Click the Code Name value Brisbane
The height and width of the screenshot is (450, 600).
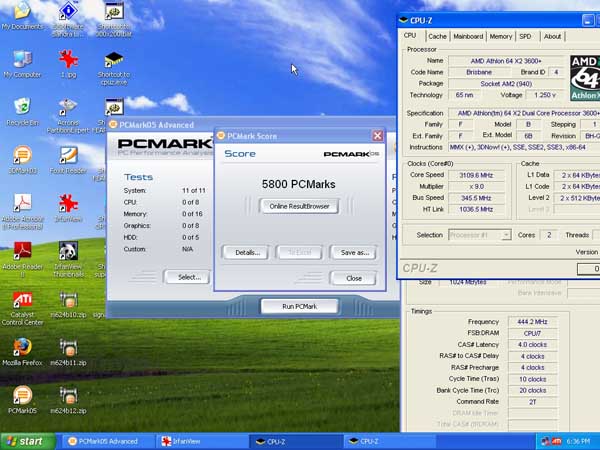pos(479,72)
